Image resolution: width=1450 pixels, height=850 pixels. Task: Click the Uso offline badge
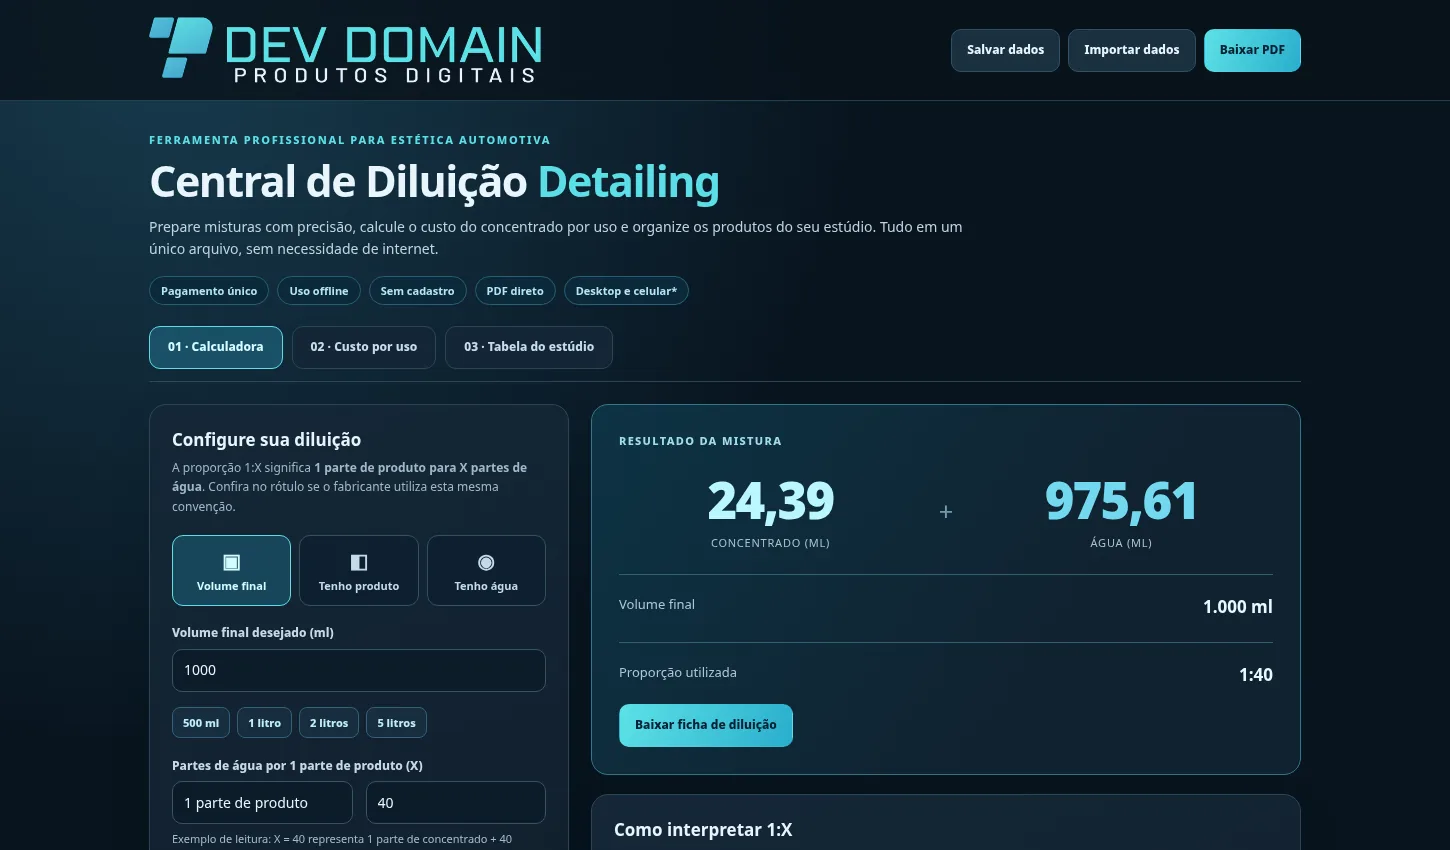319,291
